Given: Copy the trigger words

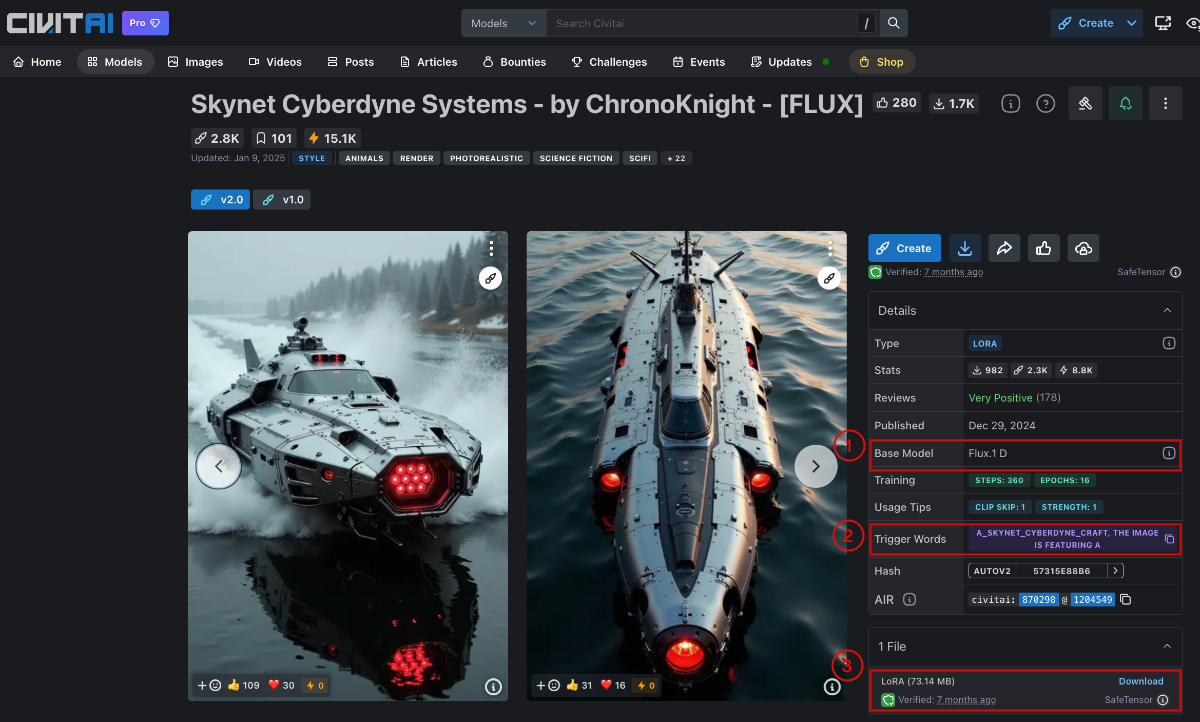Looking at the screenshot, I should coord(1169,539).
